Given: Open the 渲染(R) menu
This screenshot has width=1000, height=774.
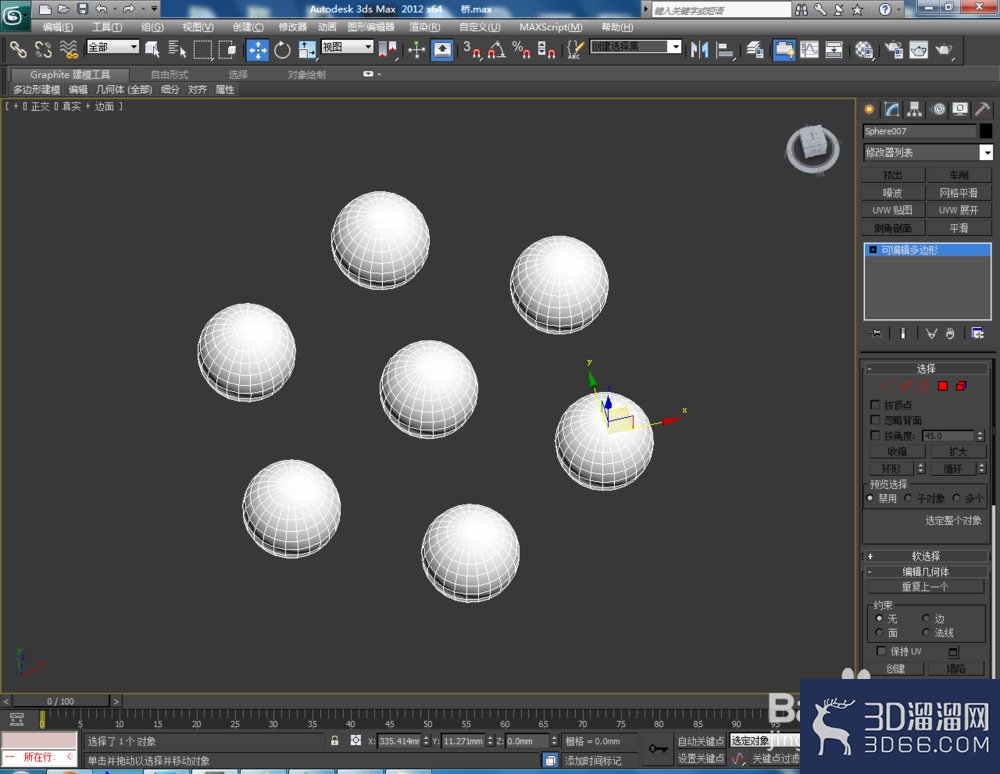Looking at the screenshot, I should point(425,27).
